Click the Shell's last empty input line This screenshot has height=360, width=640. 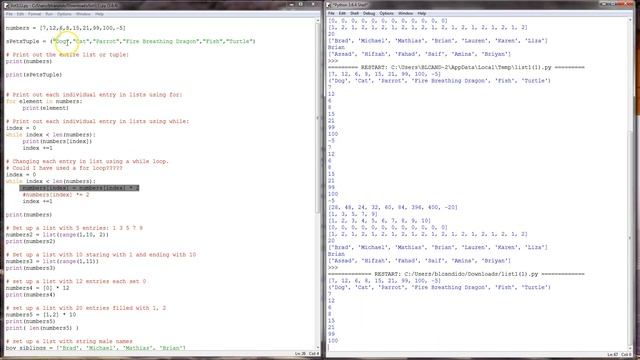coord(478,347)
